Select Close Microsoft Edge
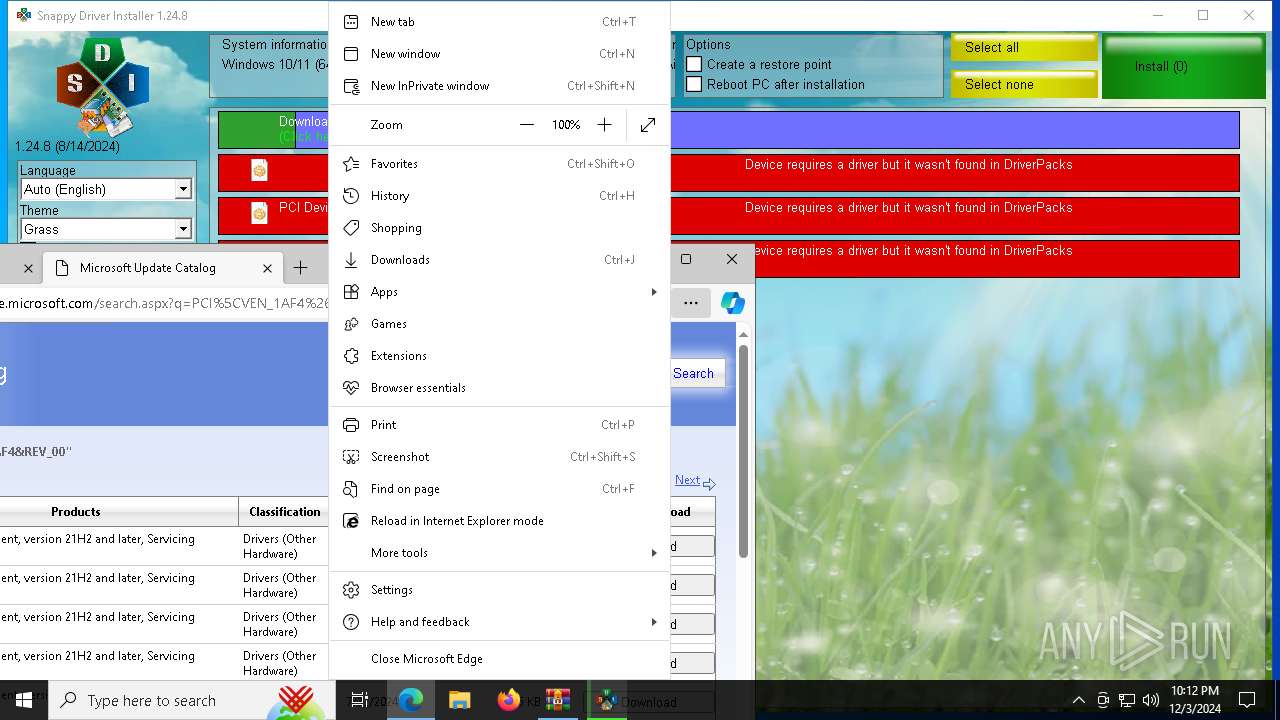 pos(499,659)
